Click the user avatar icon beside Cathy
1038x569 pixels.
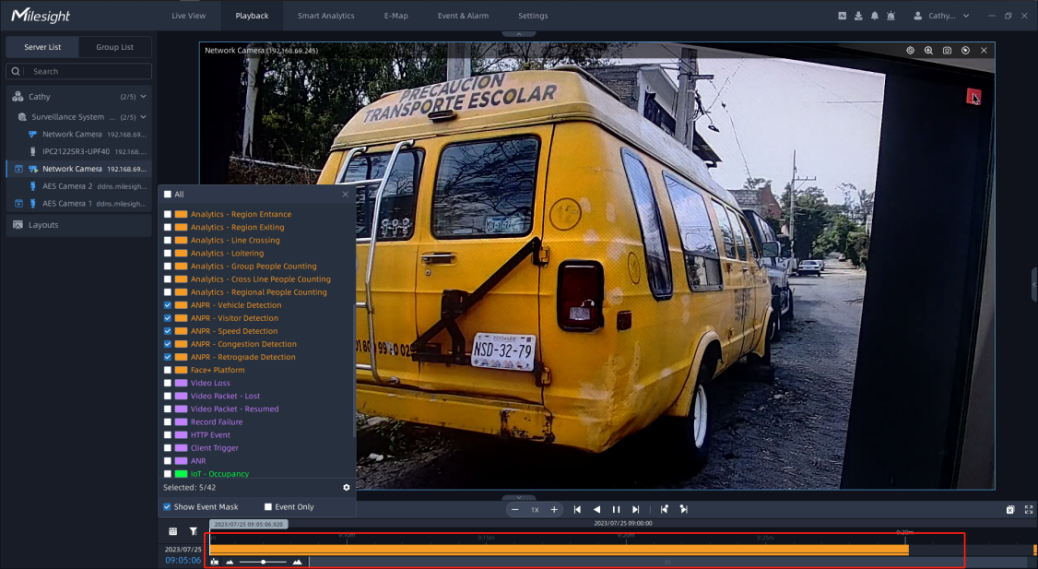point(918,16)
